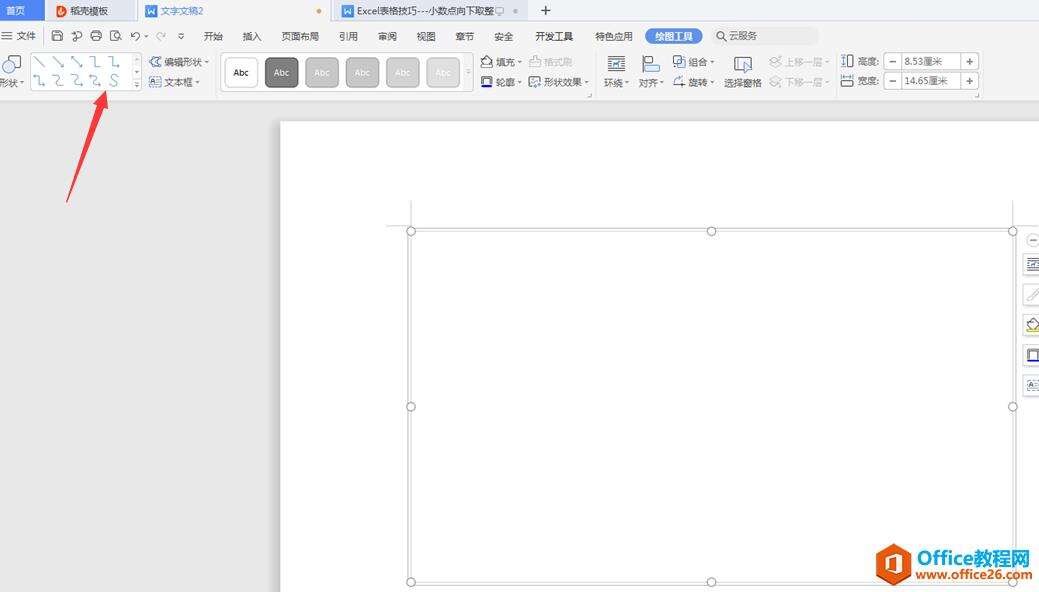
Task: Open the 插入 ribbon tab
Action: click(252, 36)
